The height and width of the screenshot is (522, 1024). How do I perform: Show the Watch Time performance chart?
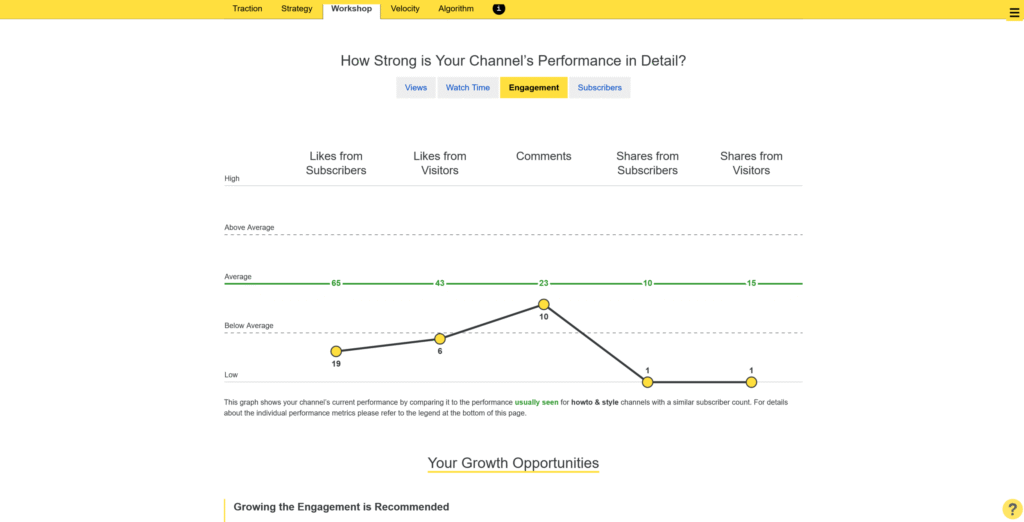(468, 88)
